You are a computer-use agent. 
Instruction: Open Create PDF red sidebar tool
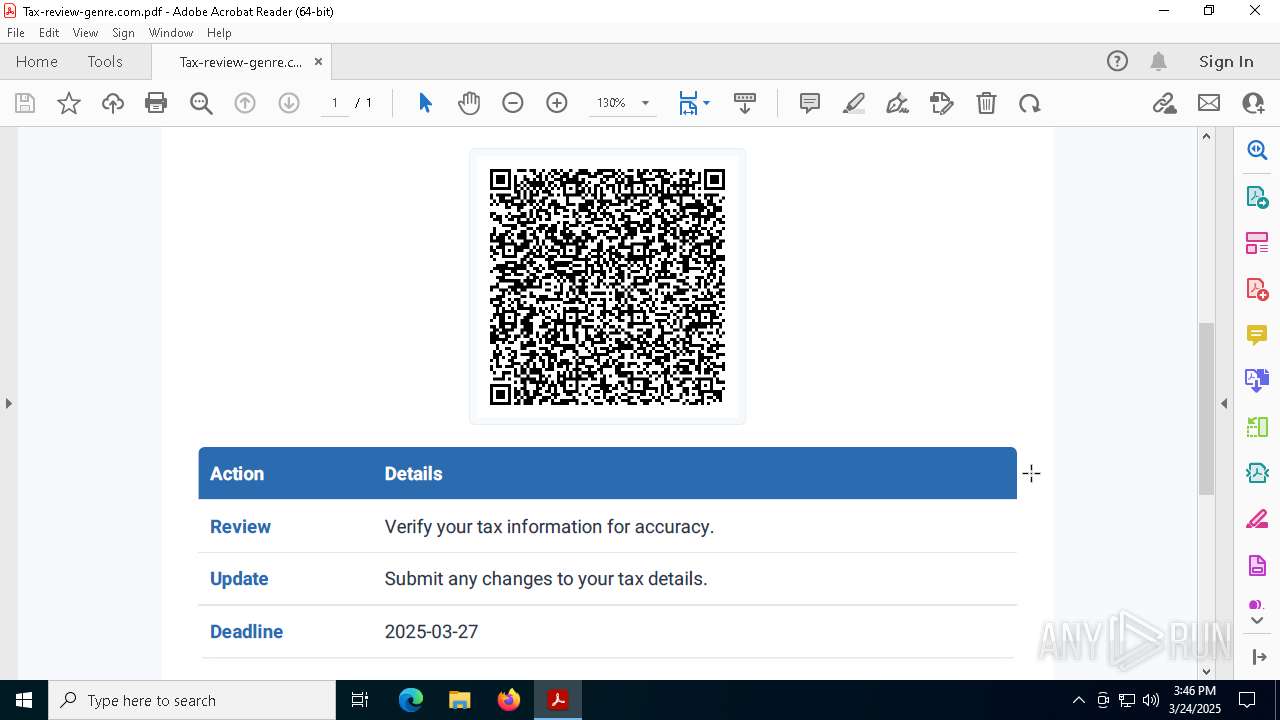click(x=1257, y=289)
